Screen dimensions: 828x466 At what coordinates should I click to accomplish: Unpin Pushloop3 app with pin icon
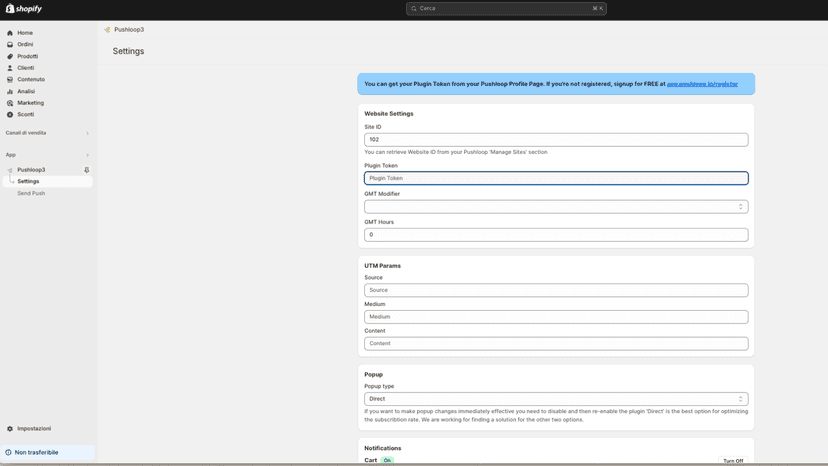click(x=87, y=170)
